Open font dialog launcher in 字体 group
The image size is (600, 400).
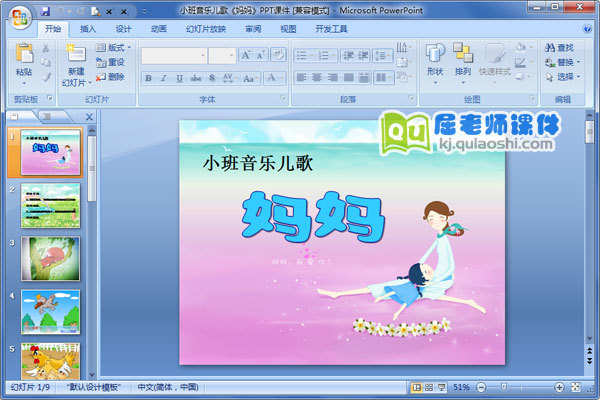(x=283, y=98)
